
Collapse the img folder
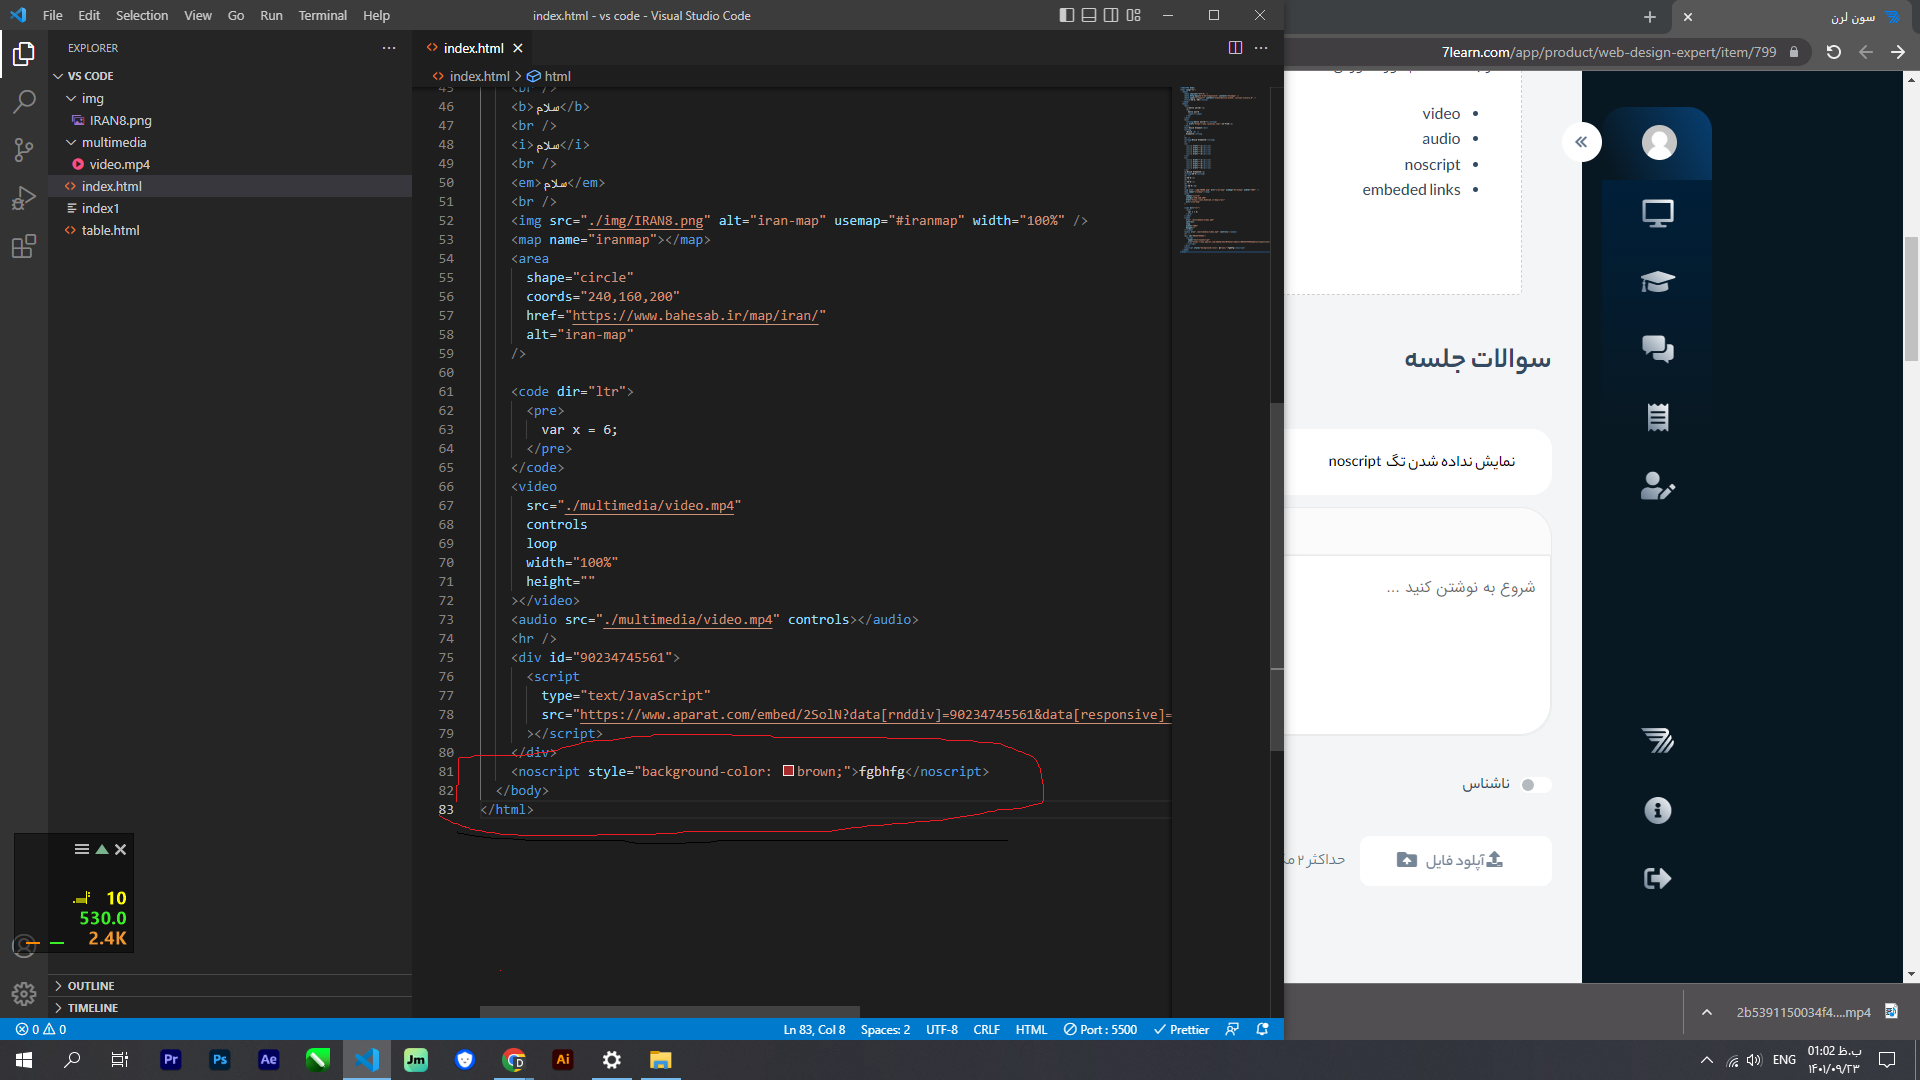[92, 98]
